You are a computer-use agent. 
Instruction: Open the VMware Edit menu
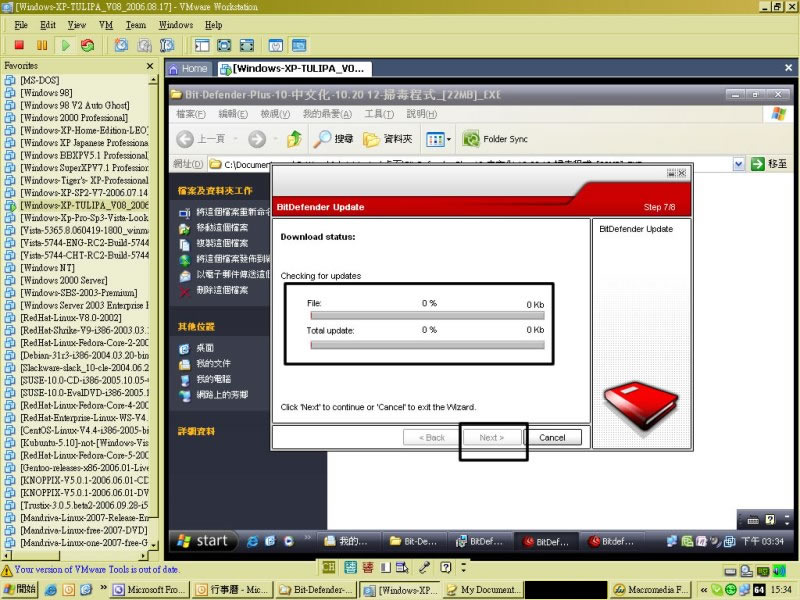[x=48, y=25]
